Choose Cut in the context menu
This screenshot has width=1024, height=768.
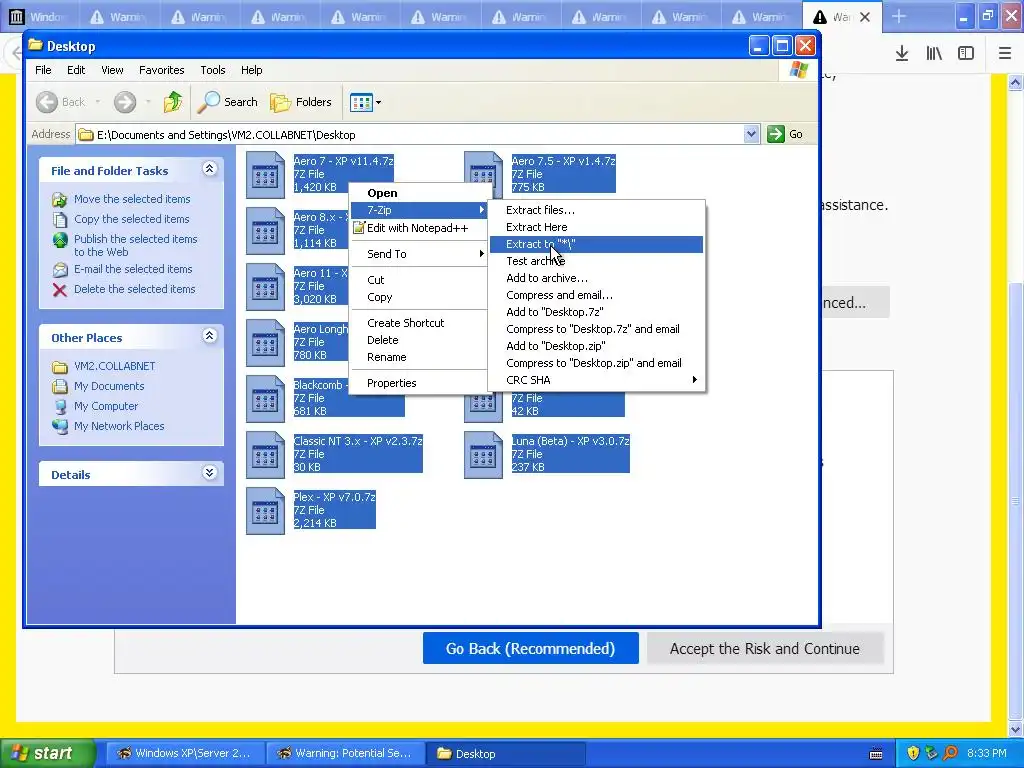pos(419,280)
